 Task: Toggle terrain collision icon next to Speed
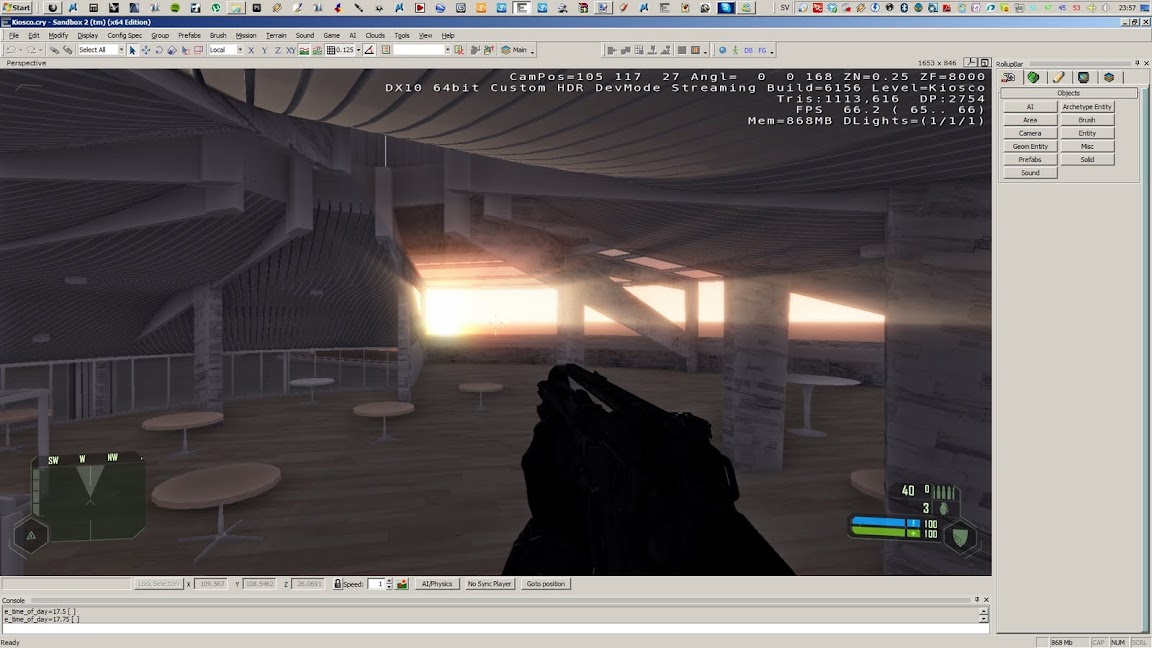[402, 584]
